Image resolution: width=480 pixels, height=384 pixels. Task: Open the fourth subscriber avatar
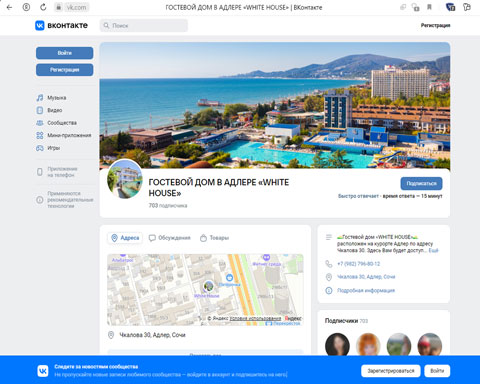click(x=429, y=345)
